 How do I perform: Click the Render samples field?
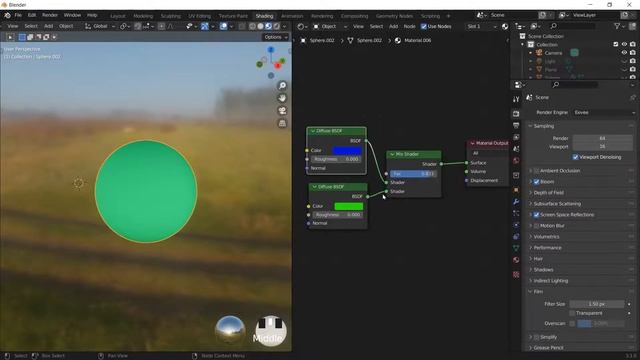pyautogui.click(x=602, y=138)
